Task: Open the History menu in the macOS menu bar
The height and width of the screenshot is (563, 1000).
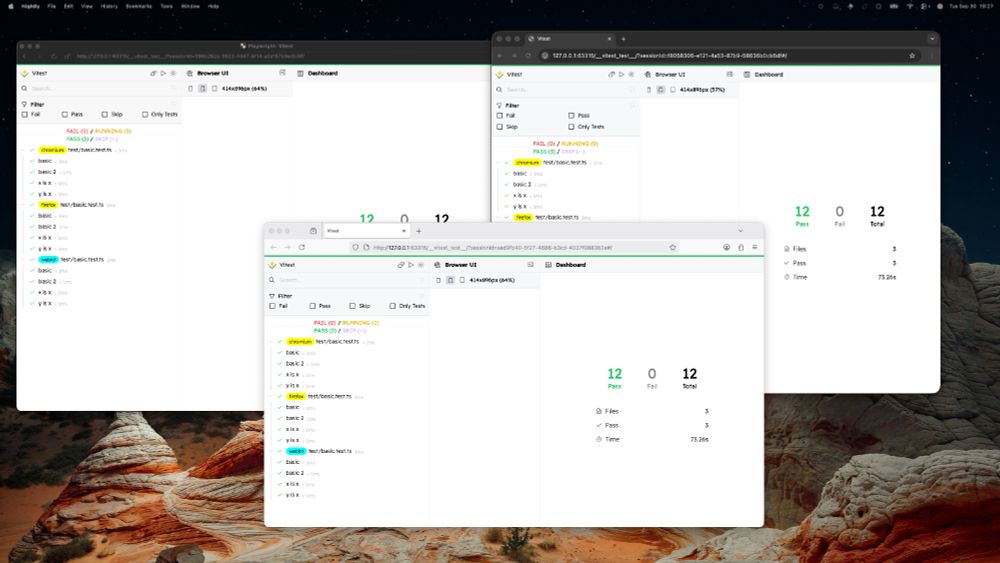Action: coord(109,6)
